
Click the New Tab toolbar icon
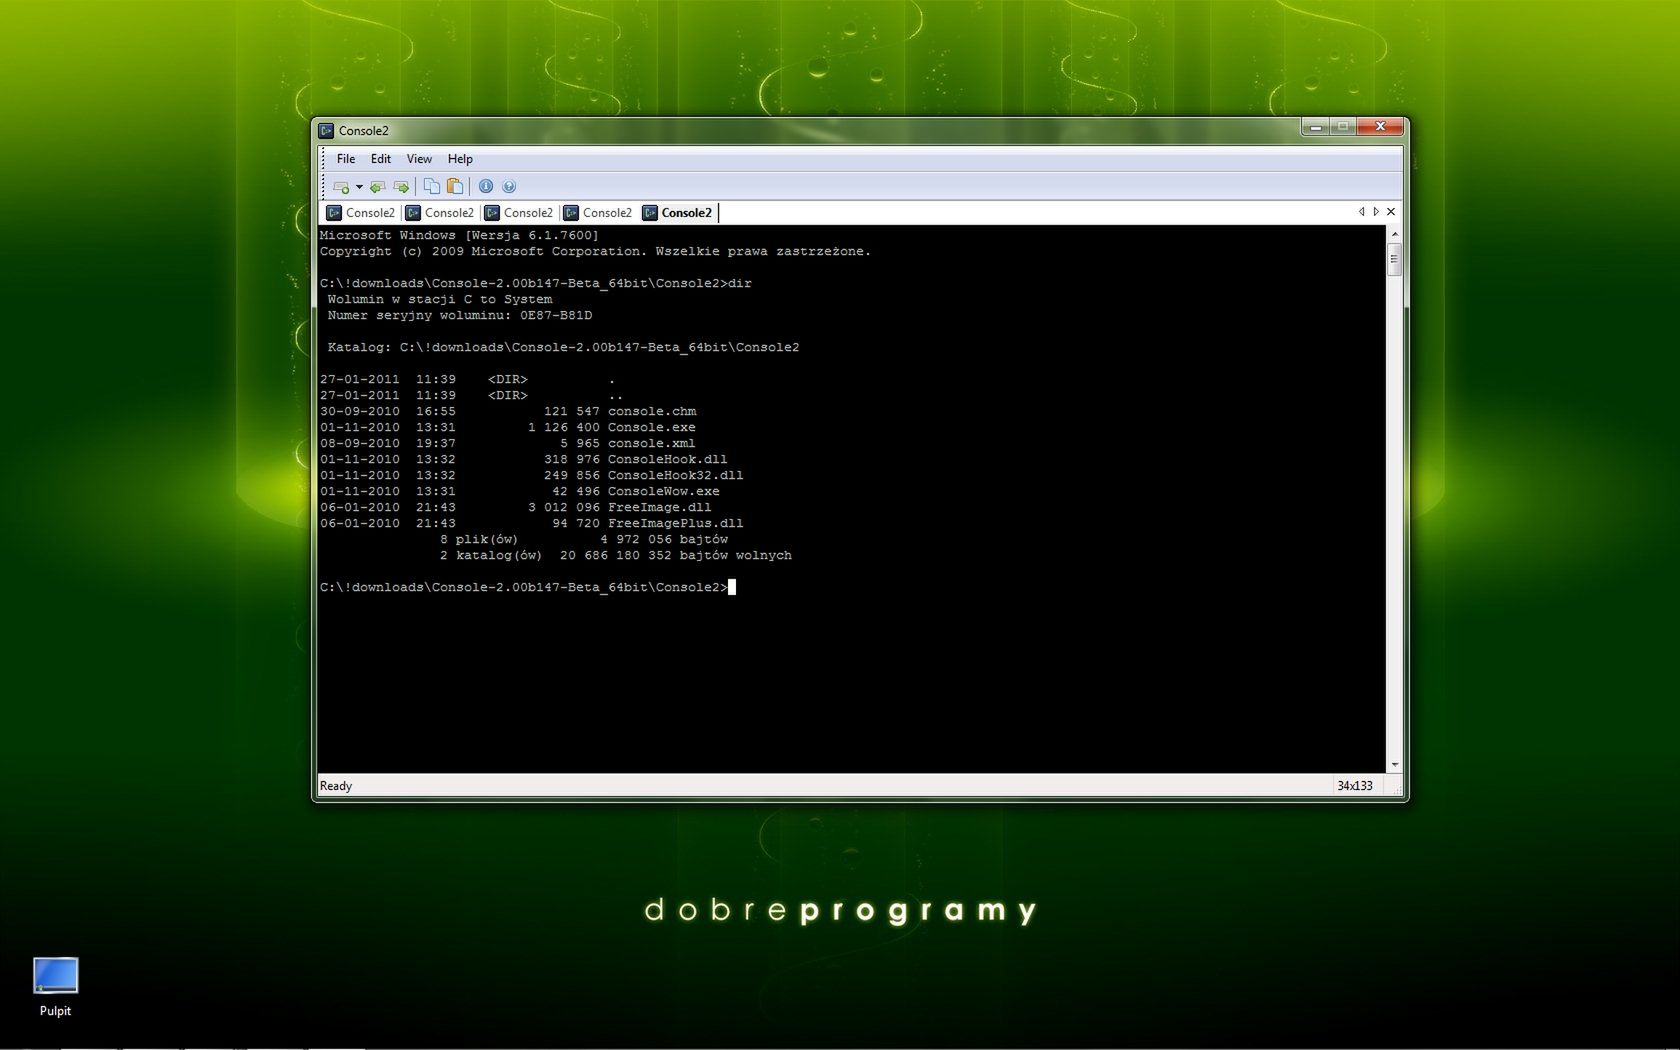(x=341, y=187)
